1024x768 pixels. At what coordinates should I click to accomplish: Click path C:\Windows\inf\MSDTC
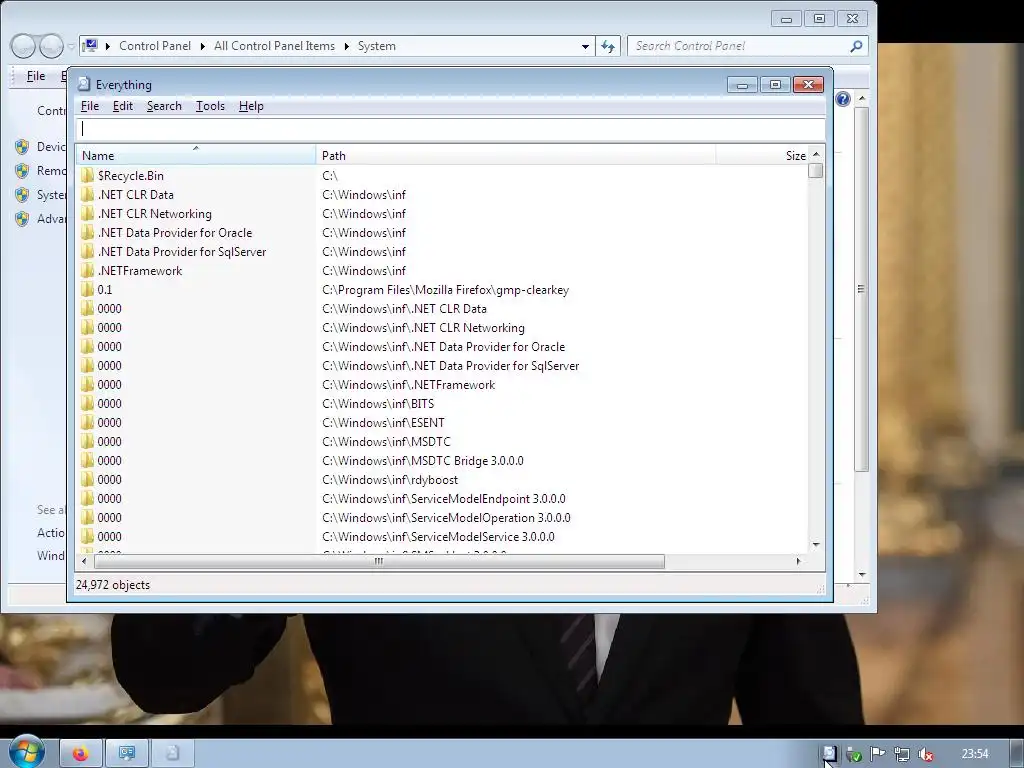[386, 441]
